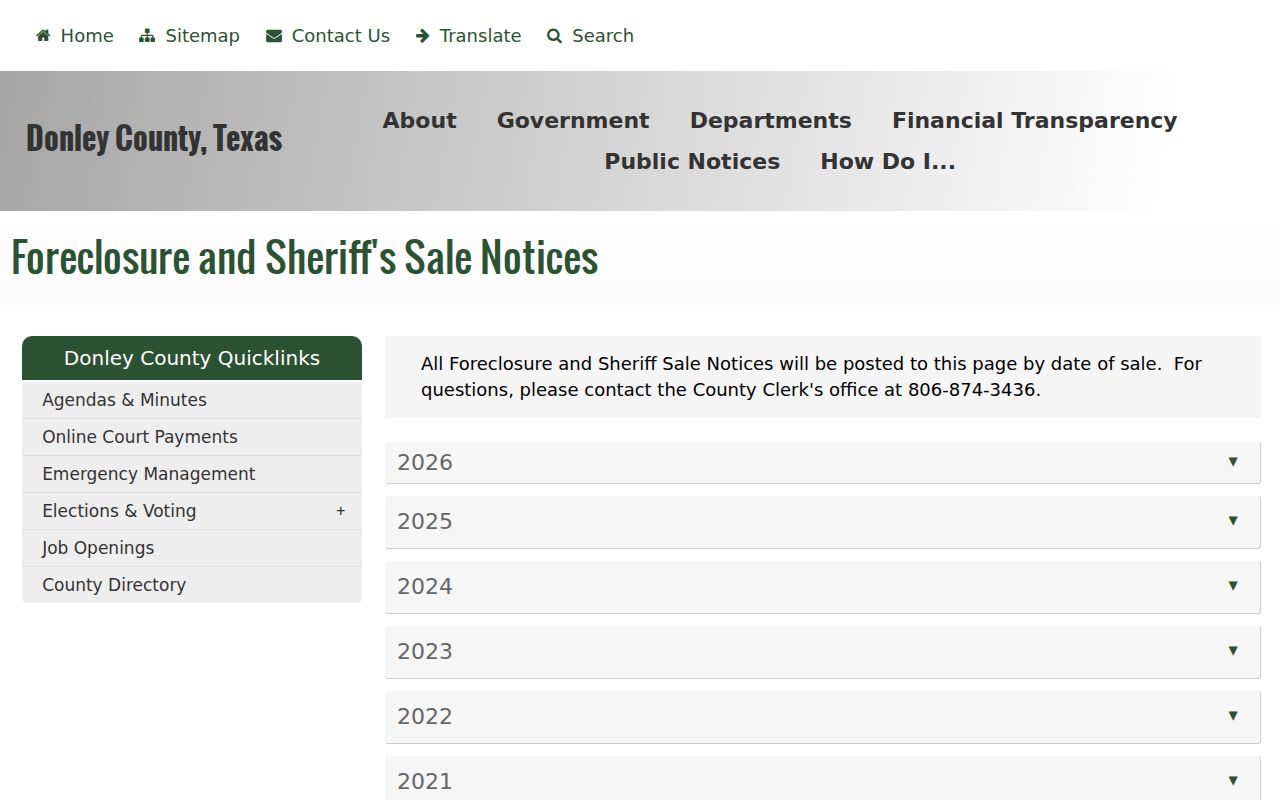Viewport: 1280px width, 800px height.
Task: Go to Donley County, Texas site title
Action: tap(154, 138)
